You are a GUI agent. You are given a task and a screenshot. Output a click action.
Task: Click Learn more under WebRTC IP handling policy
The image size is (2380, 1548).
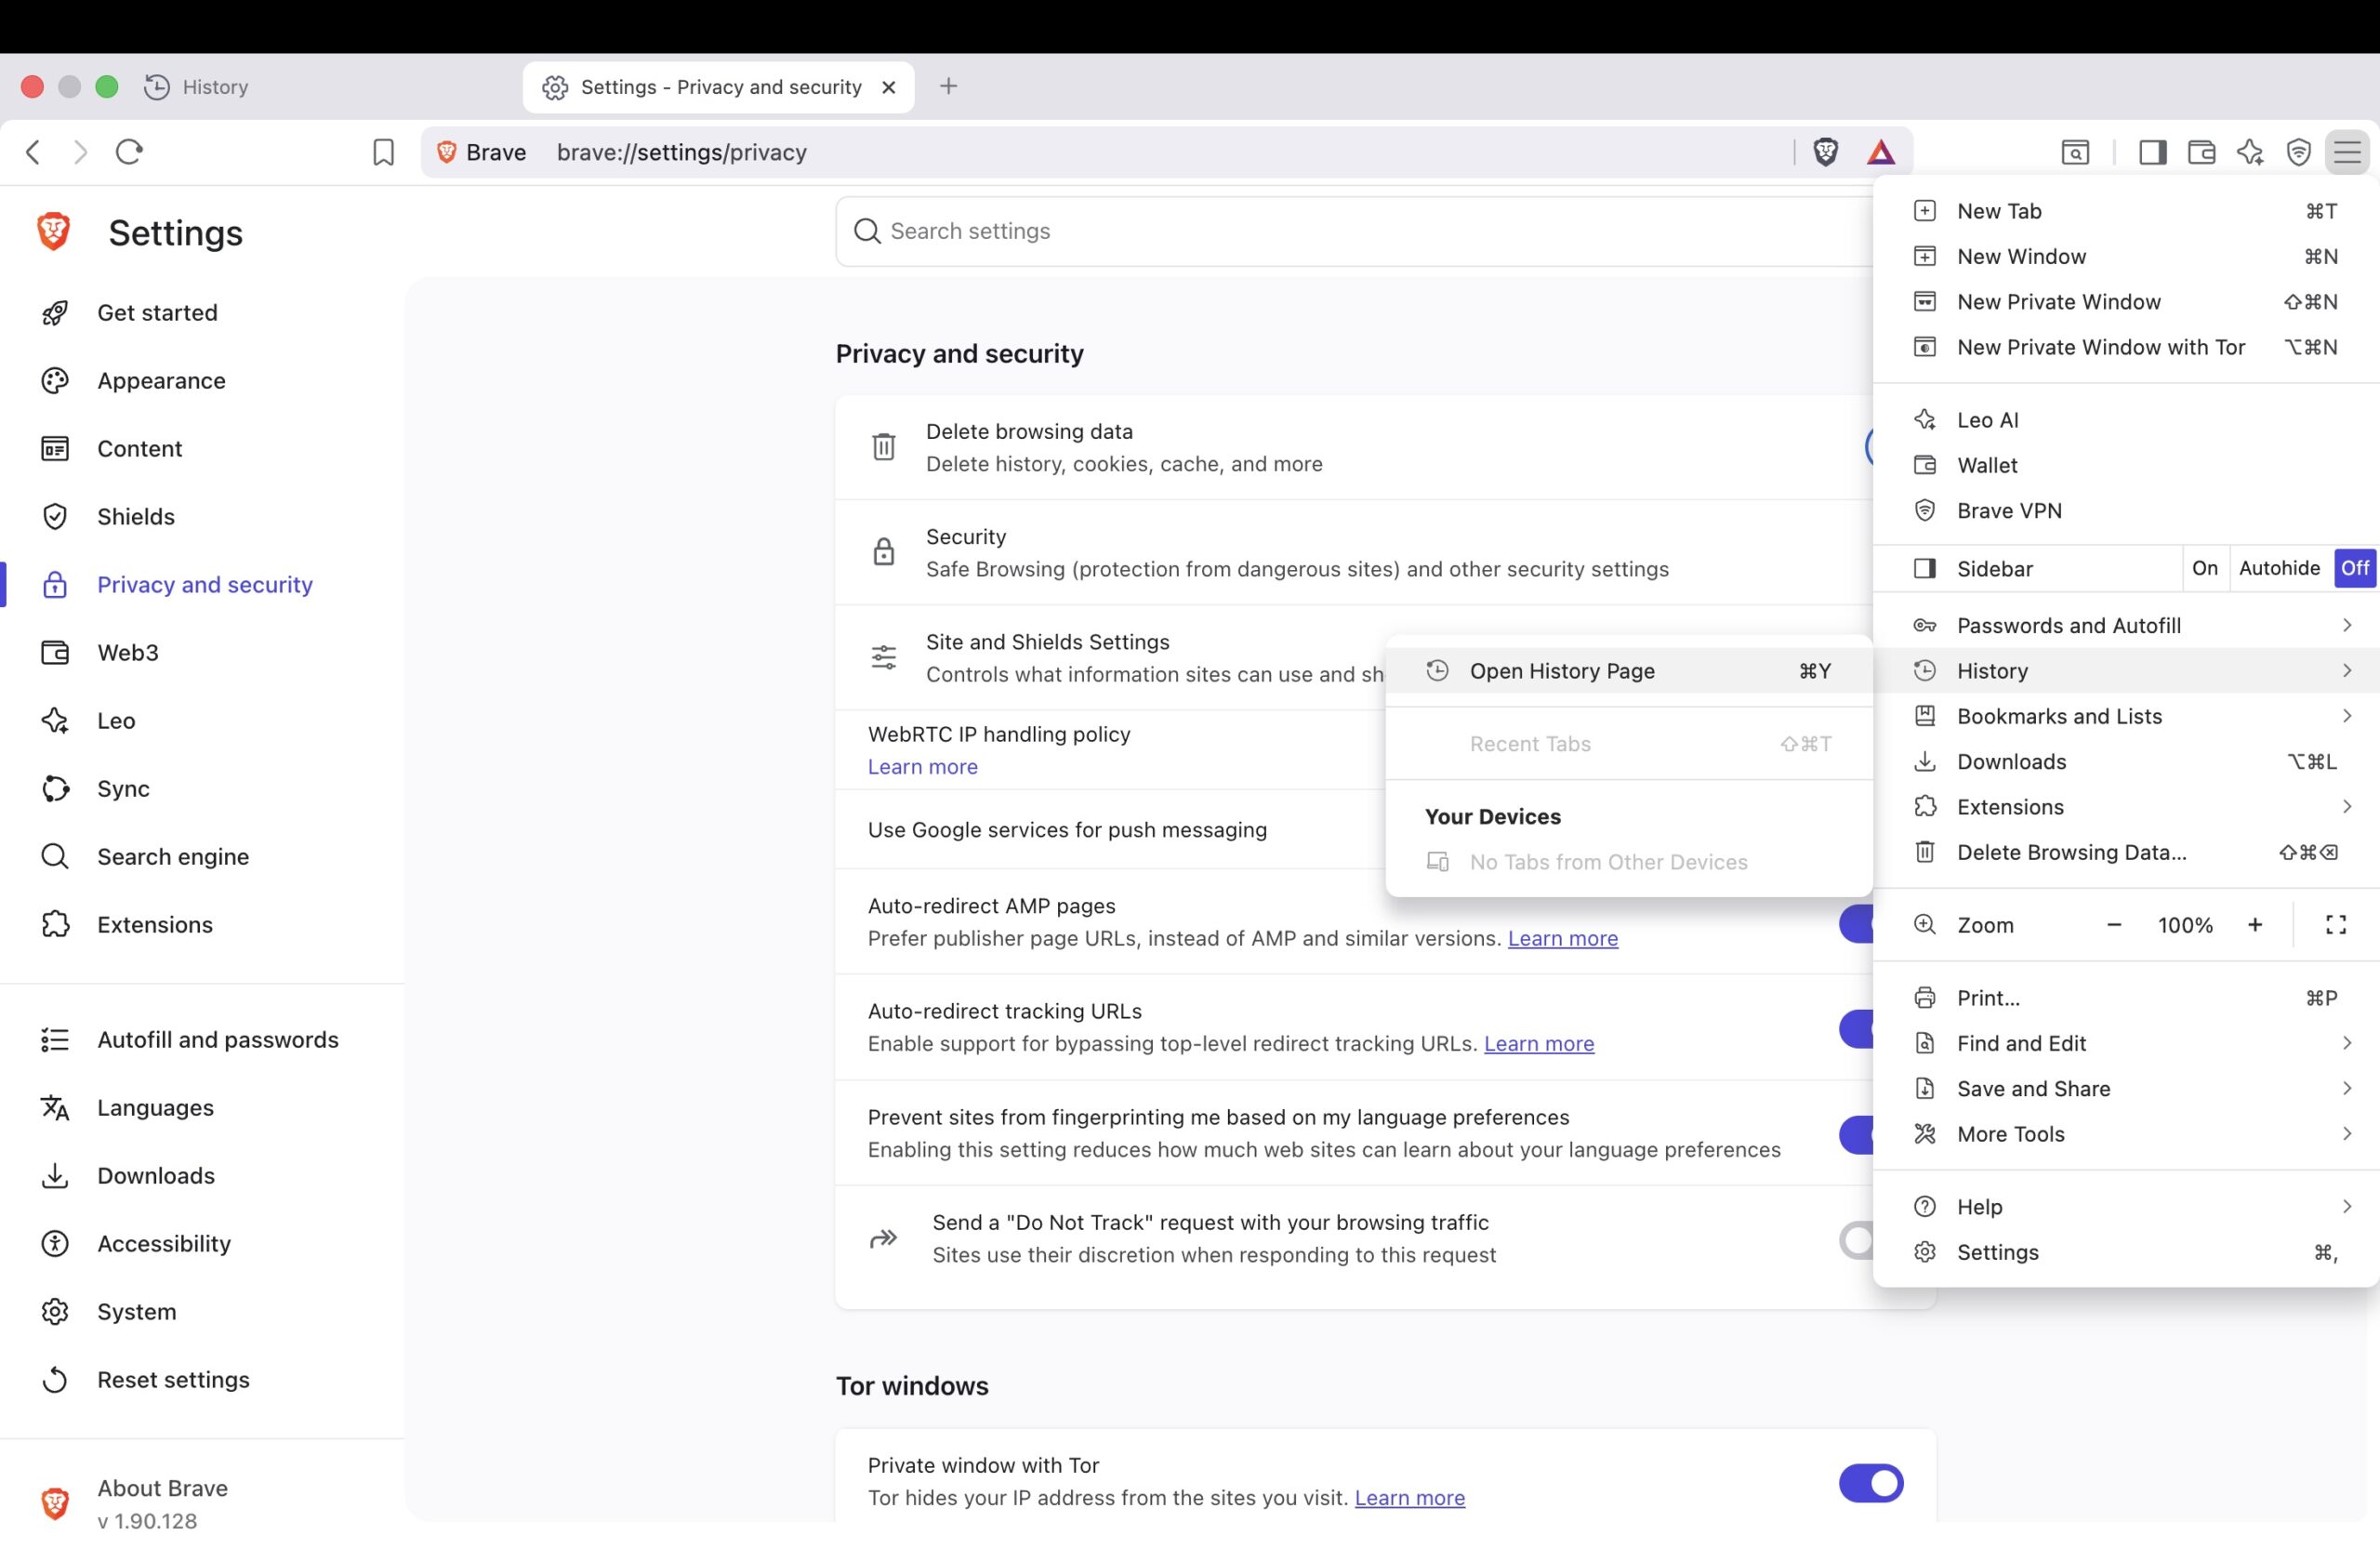point(922,767)
